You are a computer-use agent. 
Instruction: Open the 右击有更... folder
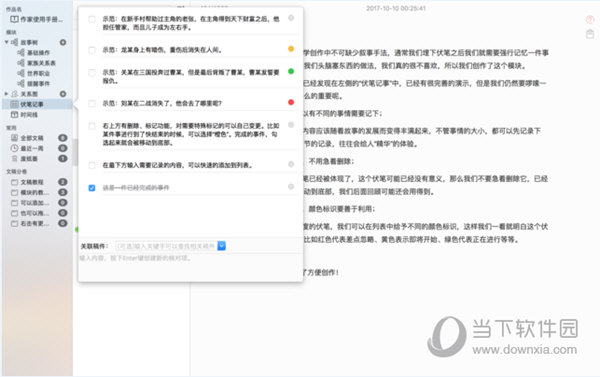[30, 223]
